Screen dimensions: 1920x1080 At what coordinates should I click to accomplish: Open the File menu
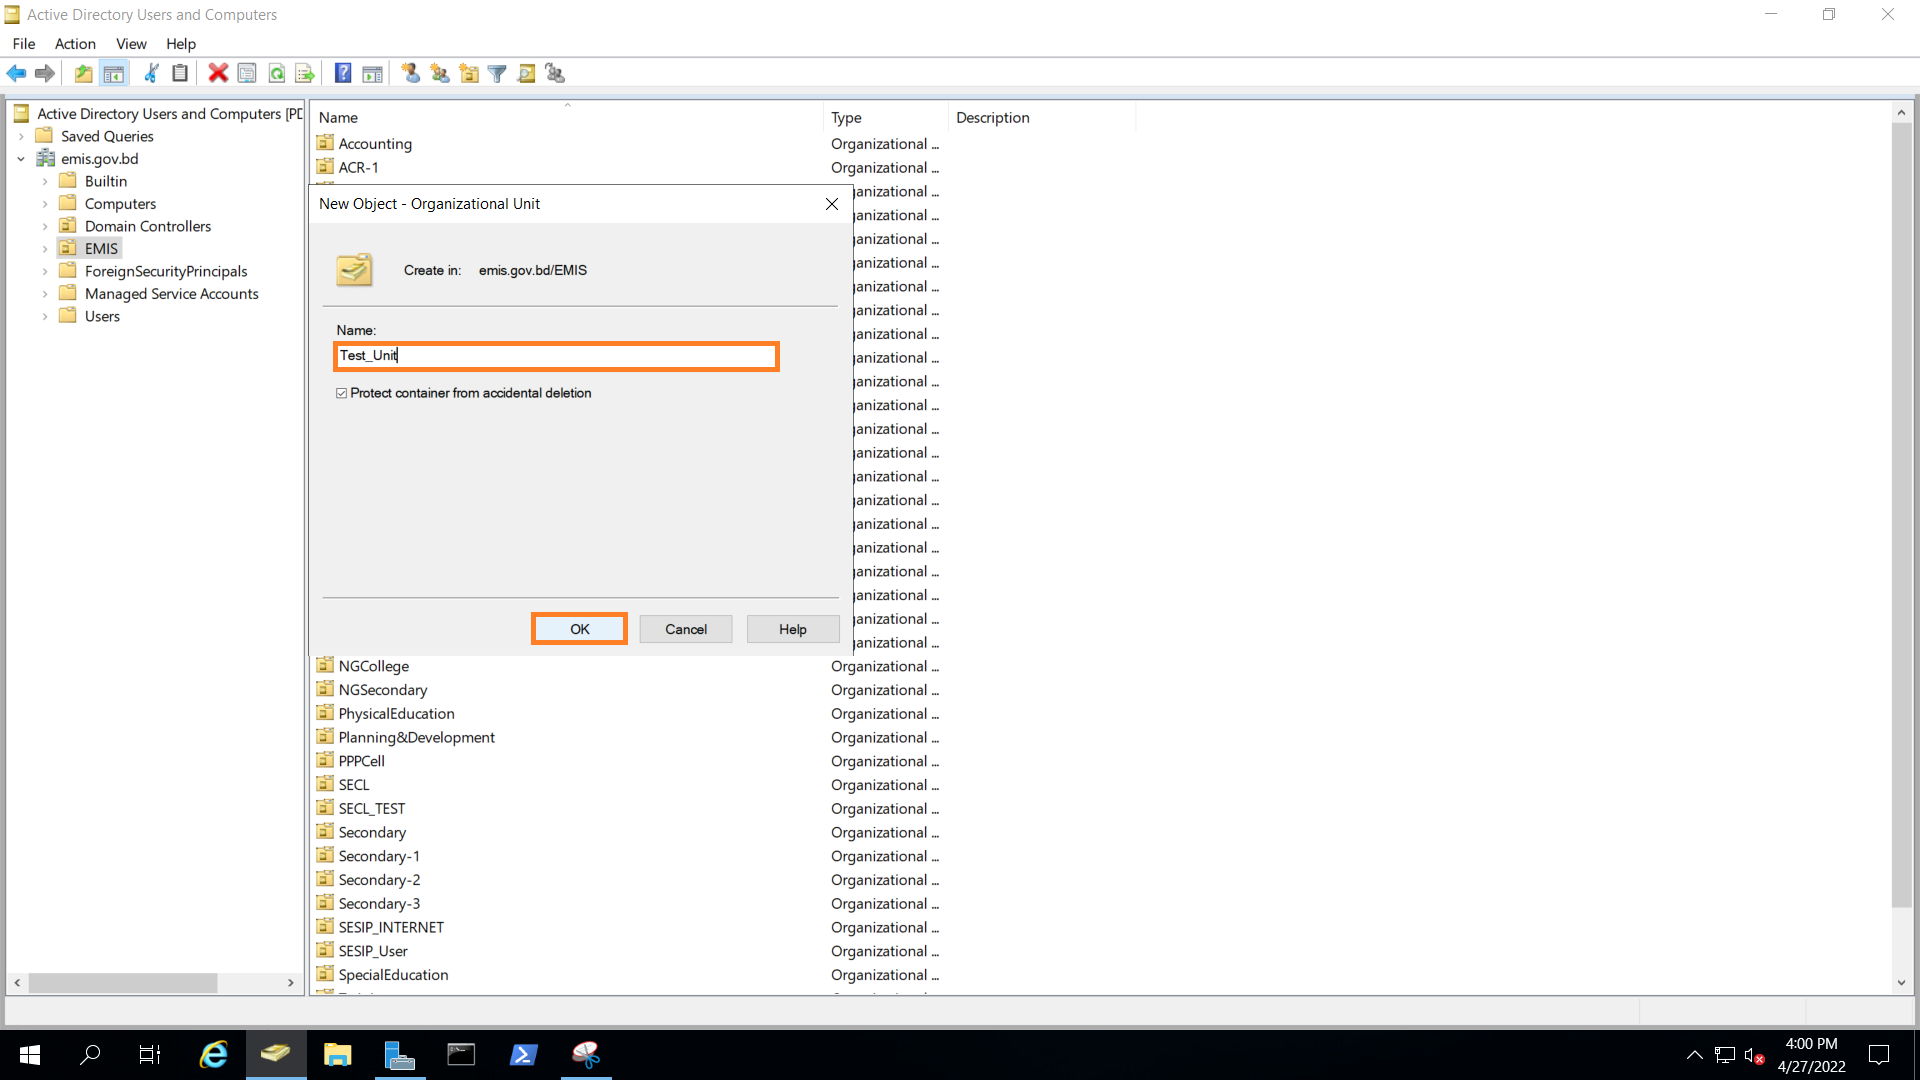[x=24, y=44]
